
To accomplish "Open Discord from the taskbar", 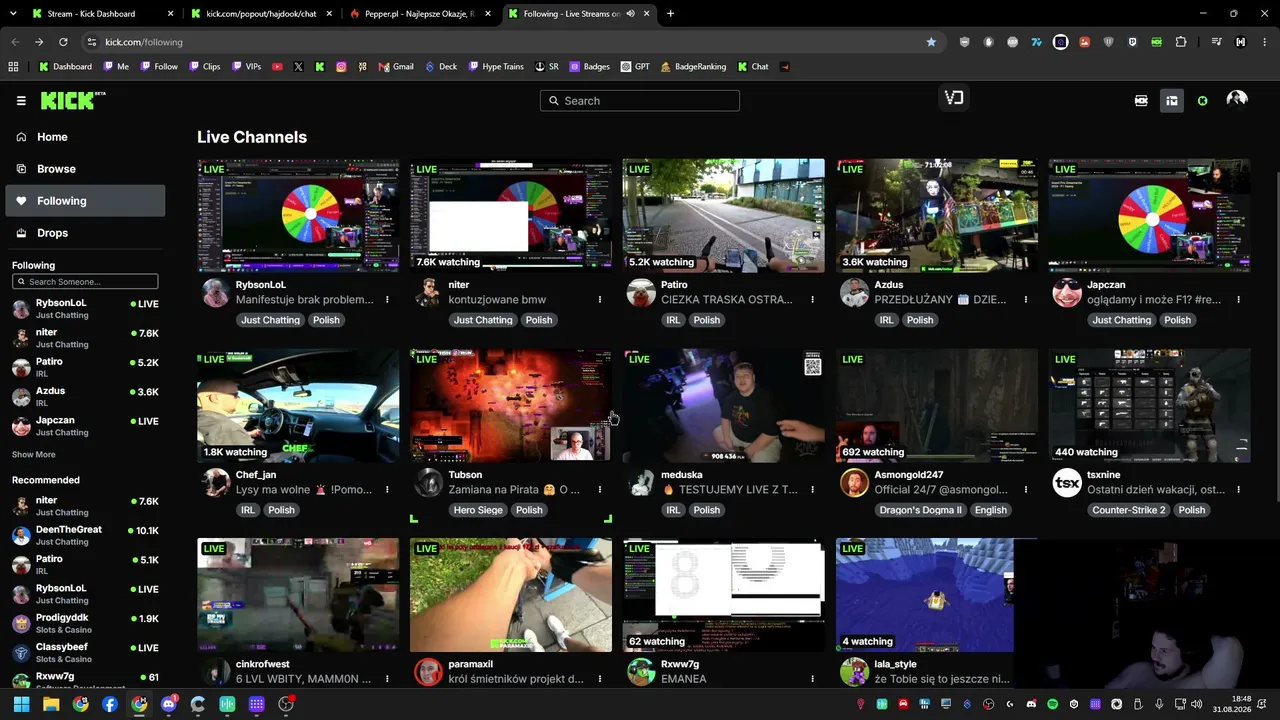I will click(168, 704).
